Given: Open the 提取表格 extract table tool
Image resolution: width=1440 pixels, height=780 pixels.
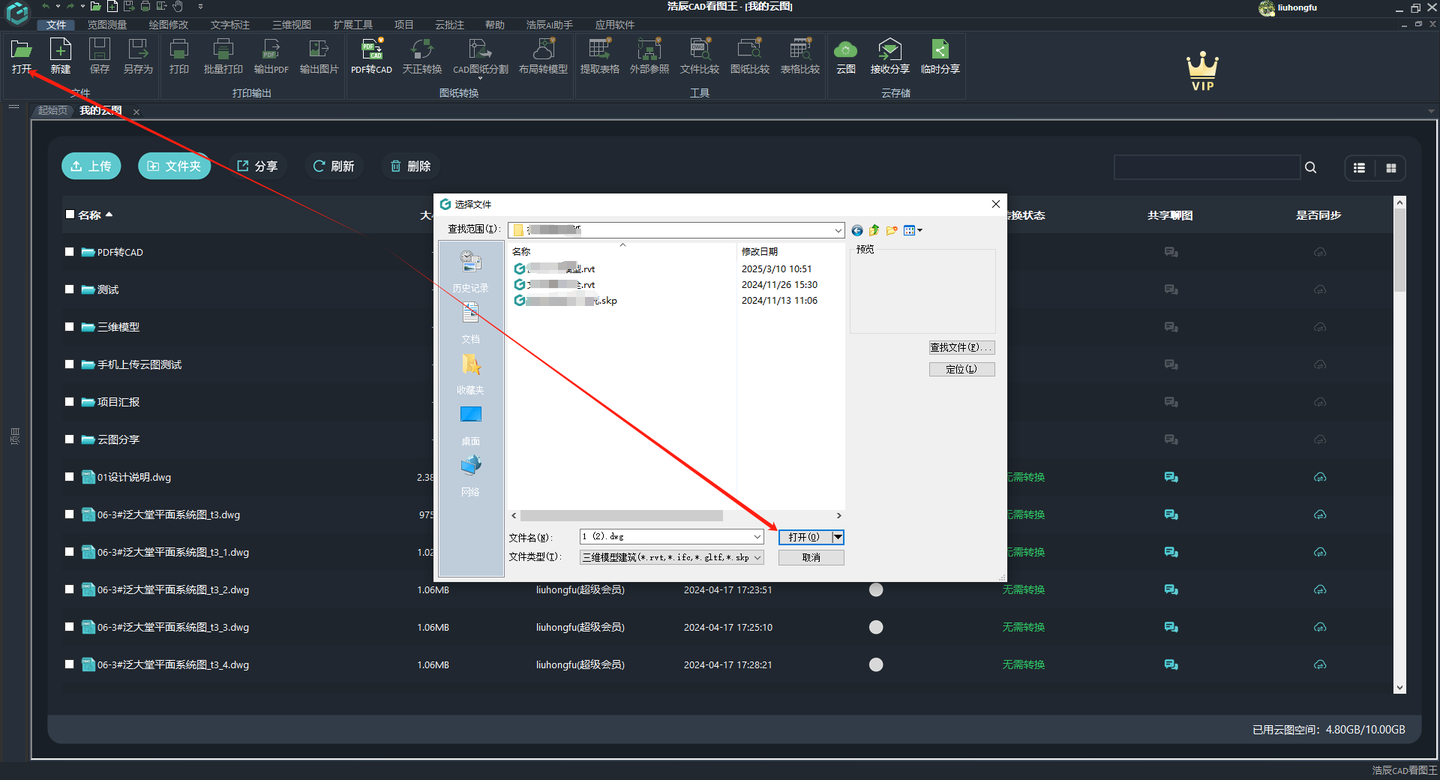Looking at the screenshot, I should (600, 56).
